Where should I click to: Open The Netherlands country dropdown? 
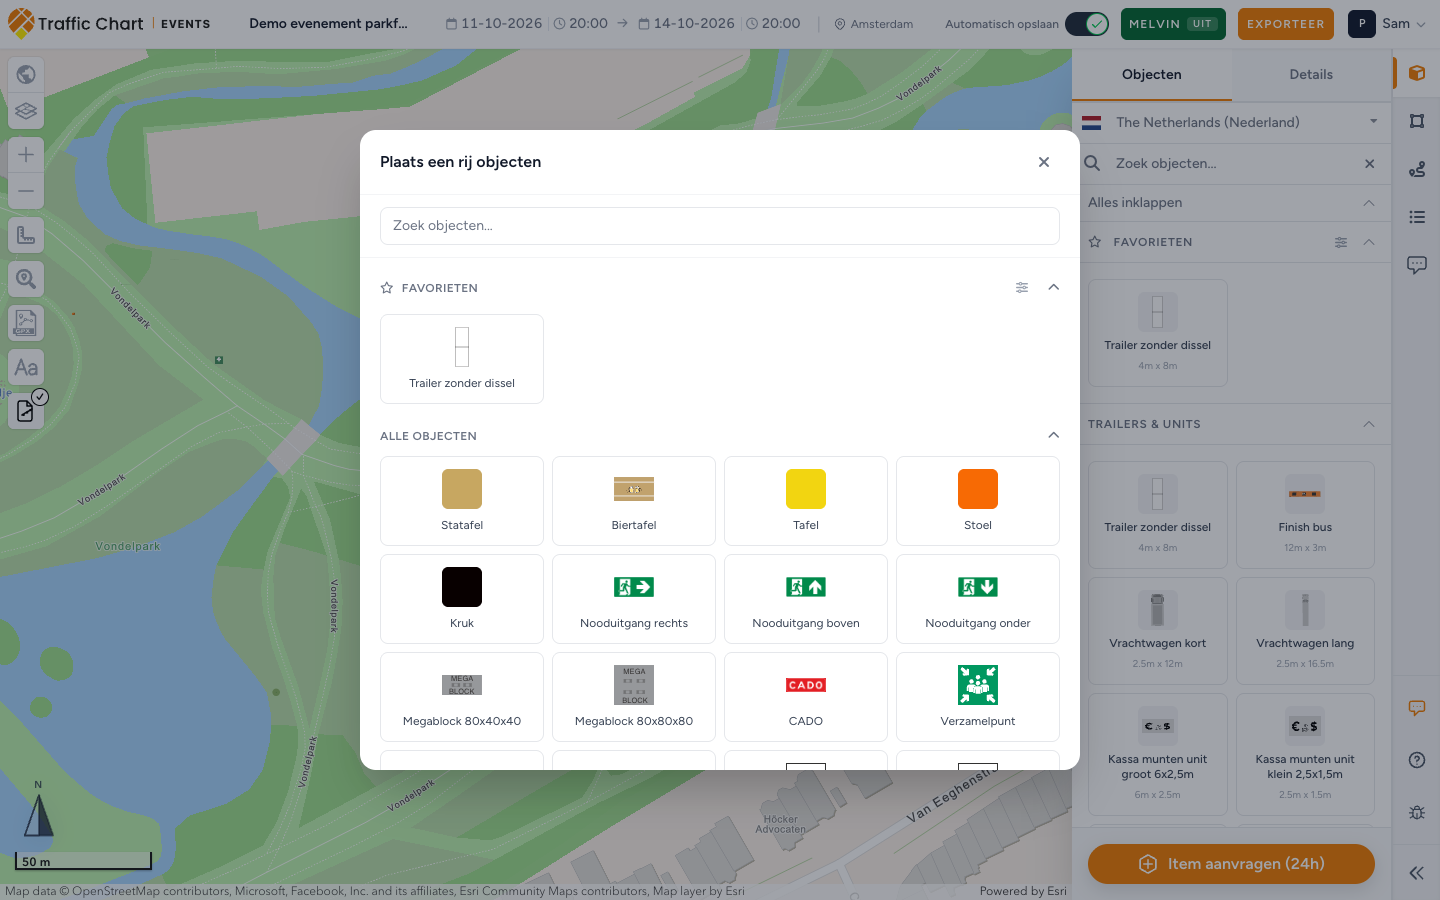1232,122
